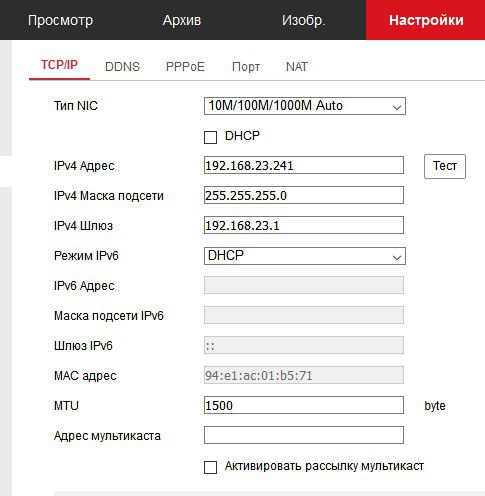
Task: Click the IPv4 Адрес field
Action: click(304, 165)
